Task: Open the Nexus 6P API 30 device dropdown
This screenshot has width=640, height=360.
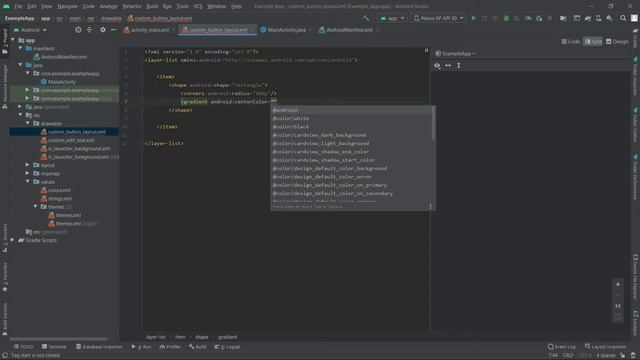Action: 438,18
